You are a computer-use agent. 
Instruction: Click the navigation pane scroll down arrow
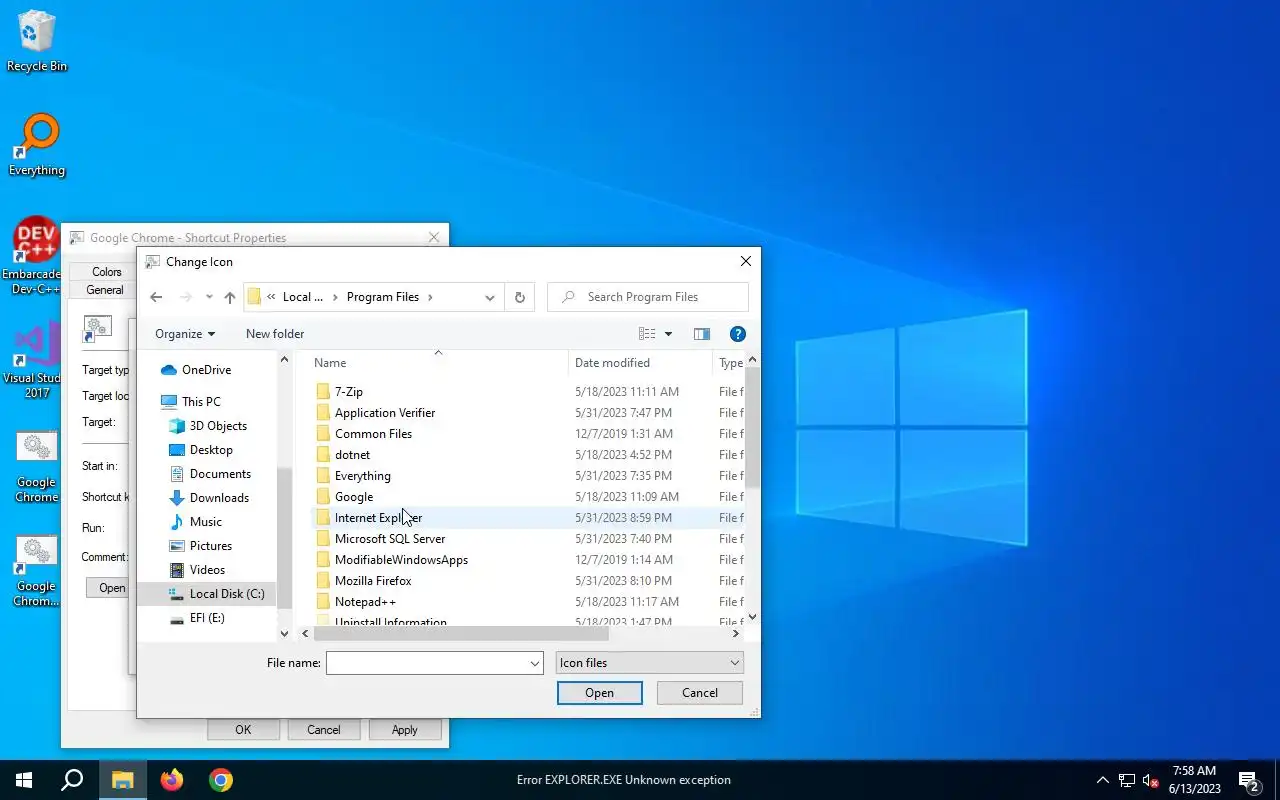tap(284, 633)
